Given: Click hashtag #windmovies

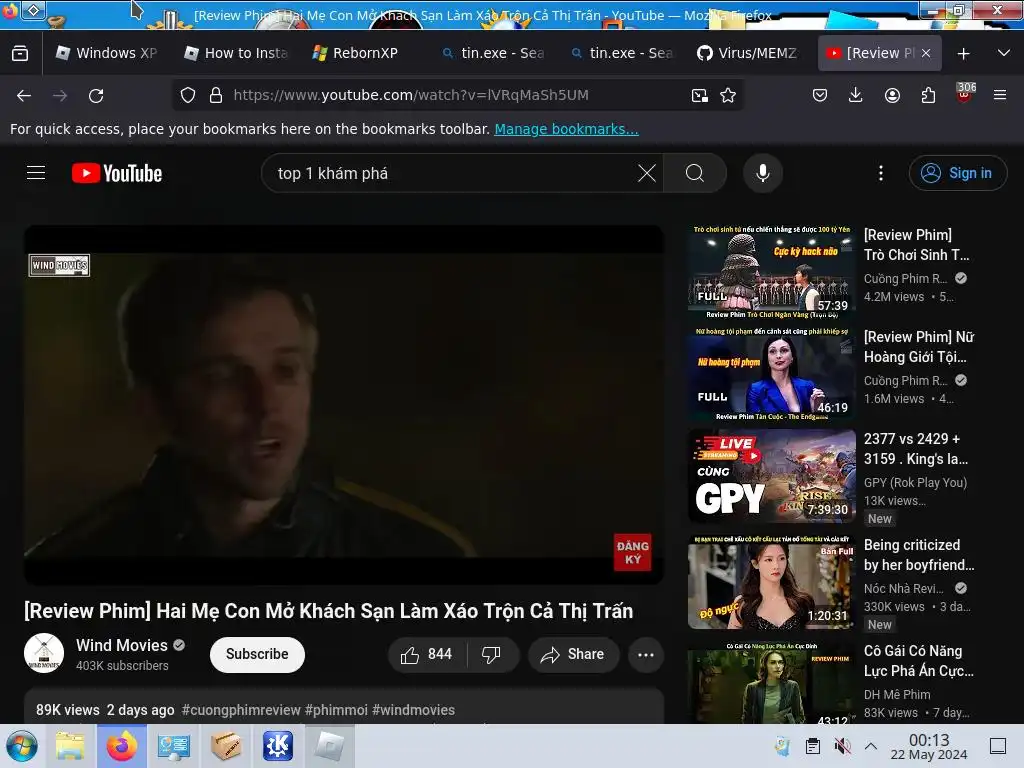Looking at the screenshot, I should point(413,710).
